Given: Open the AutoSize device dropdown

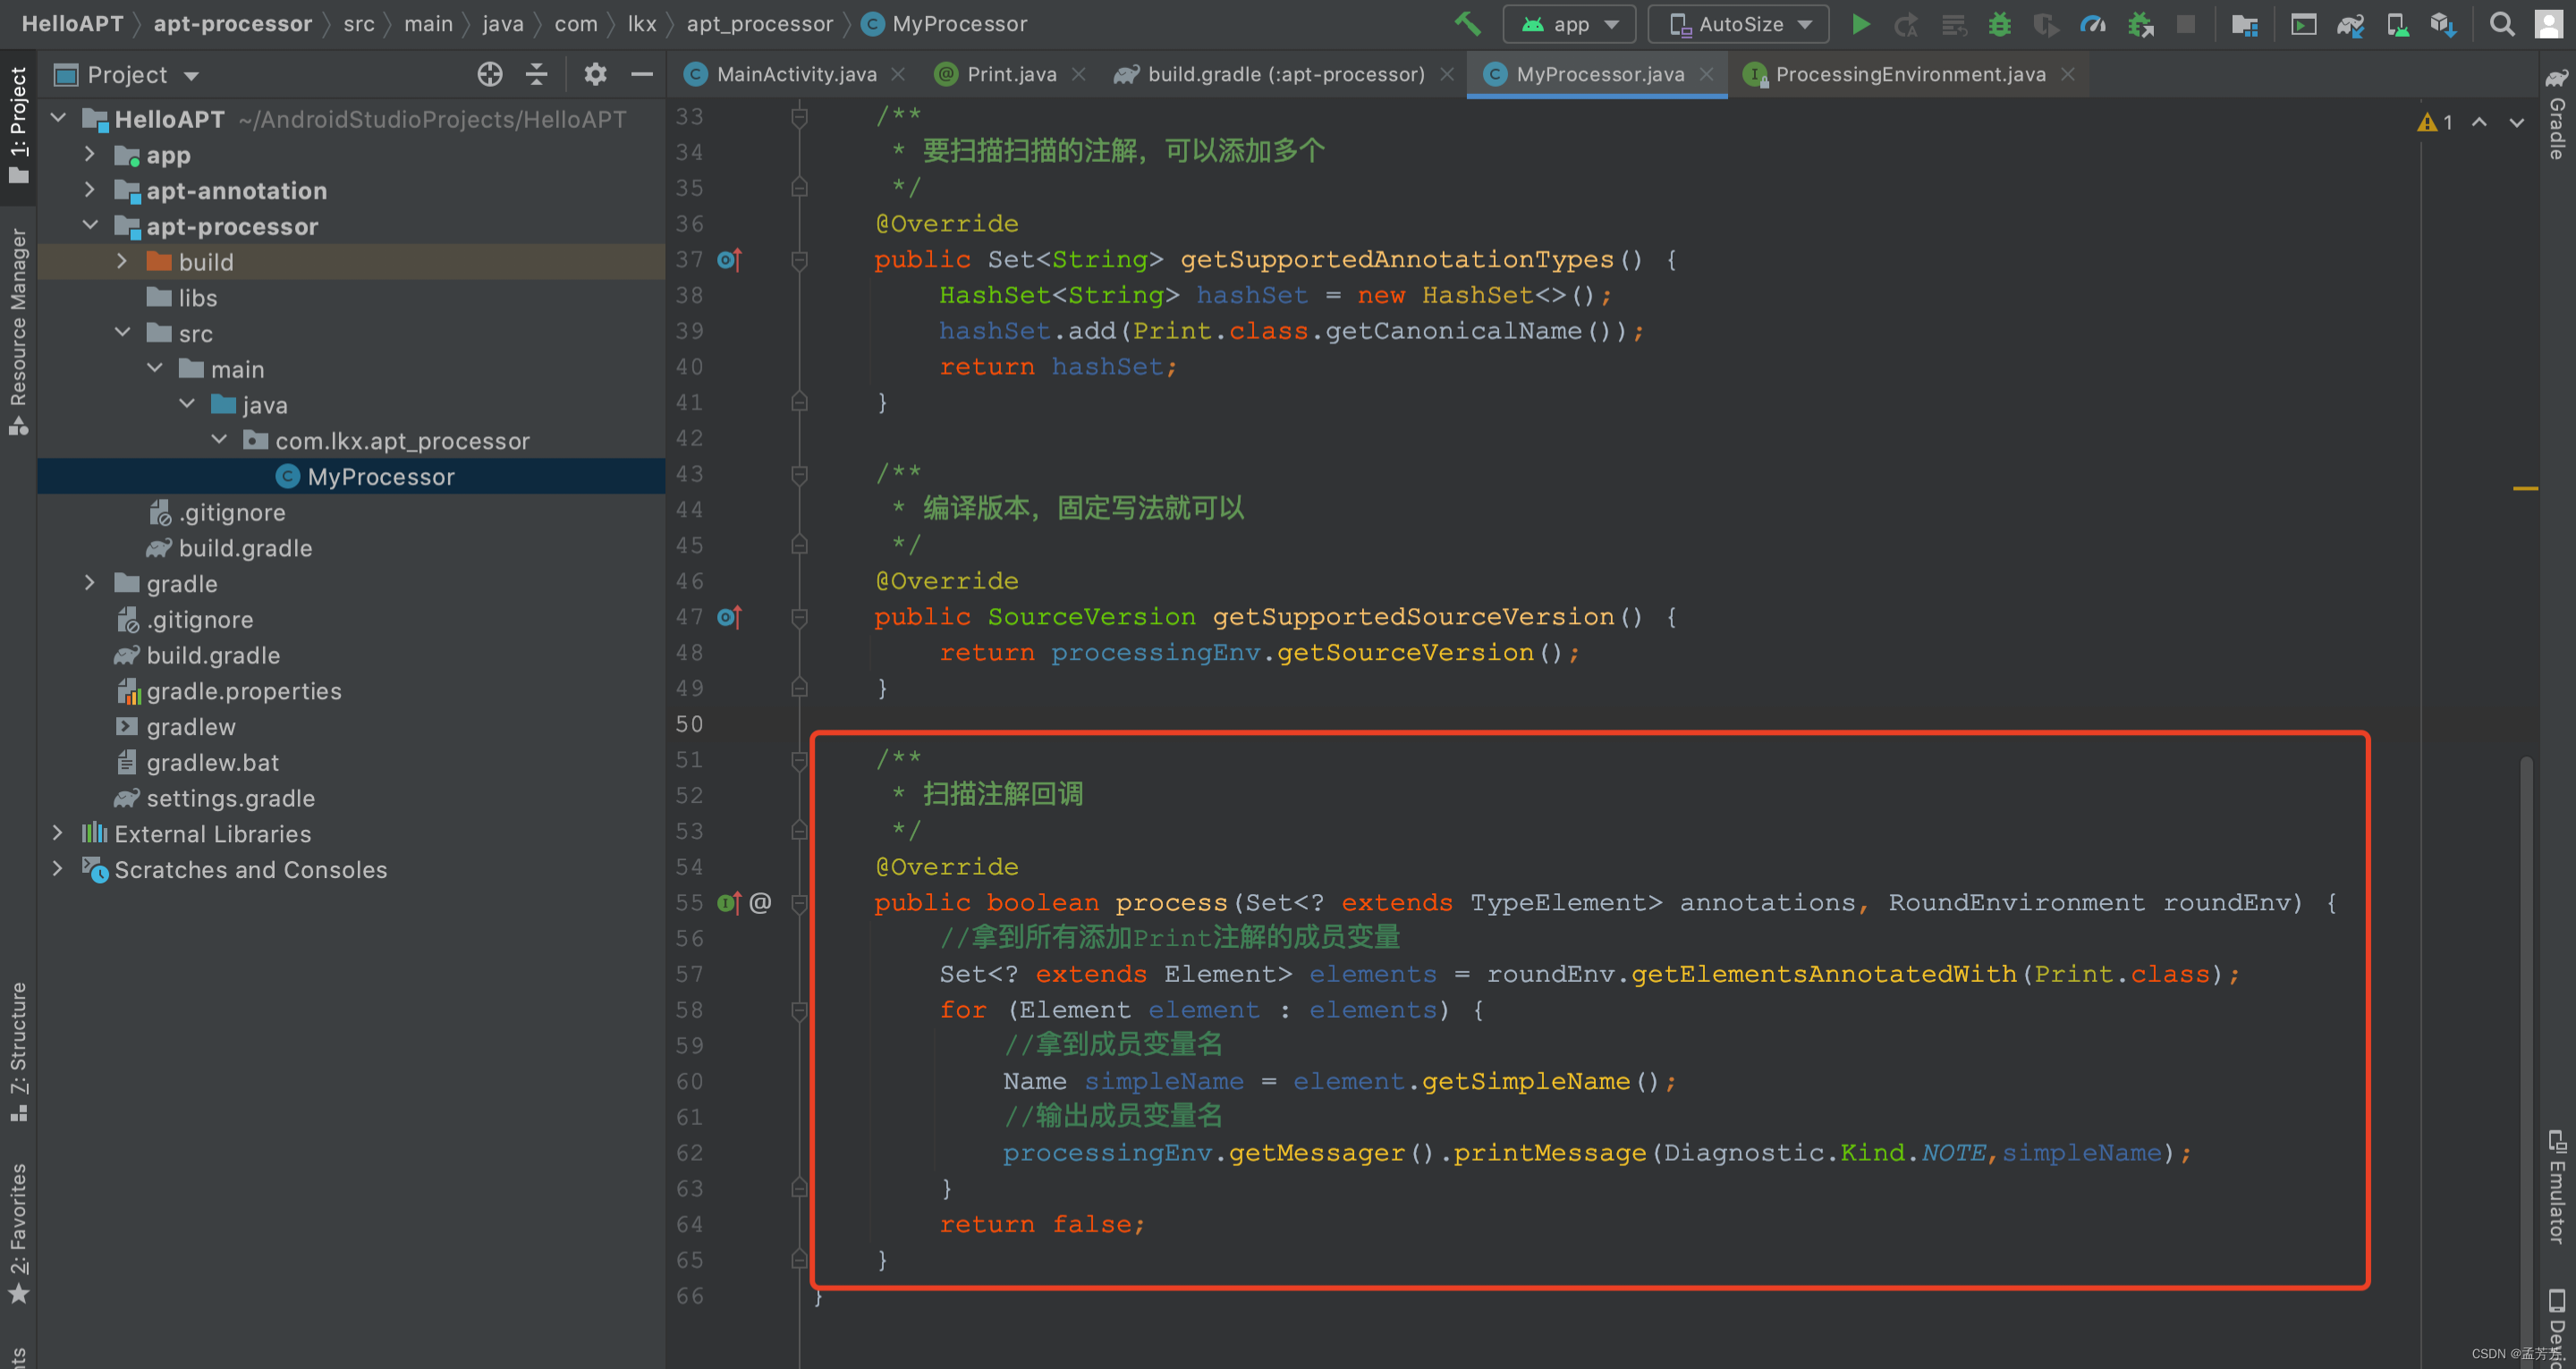Looking at the screenshot, I should pos(1738,24).
